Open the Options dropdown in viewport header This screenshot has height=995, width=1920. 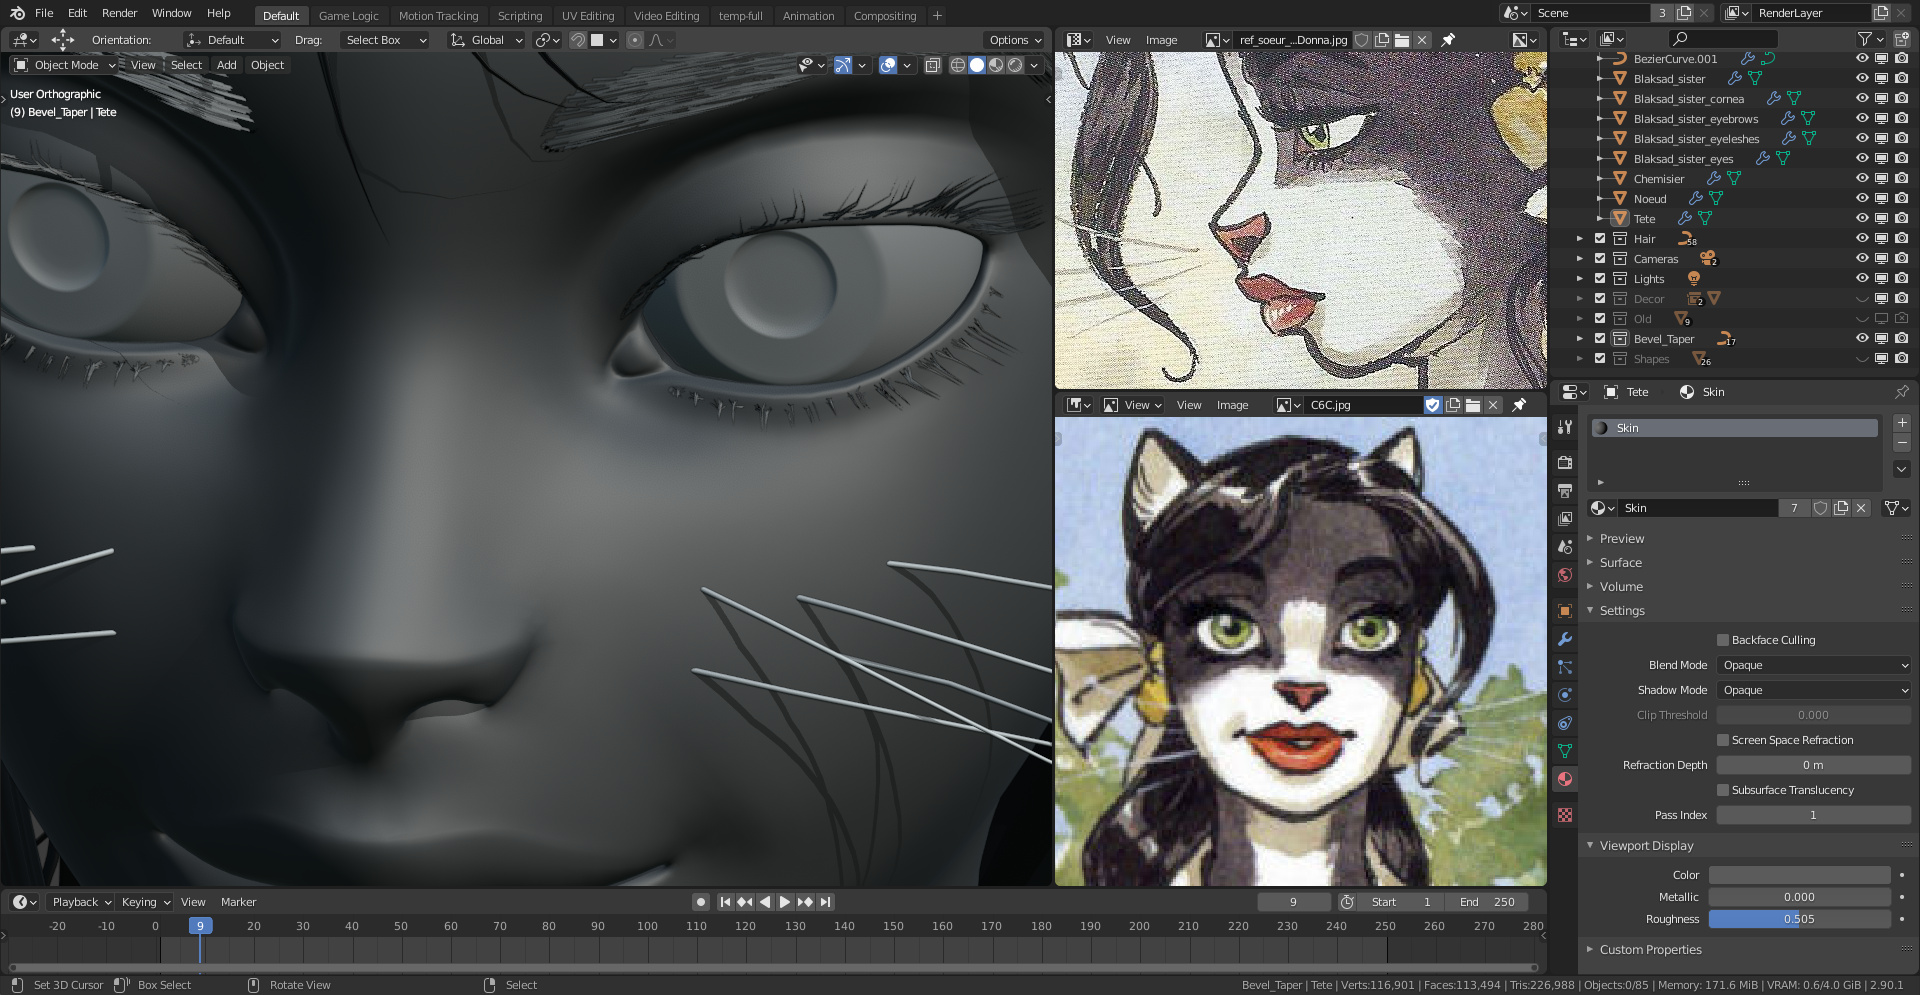[x=1015, y=40]
